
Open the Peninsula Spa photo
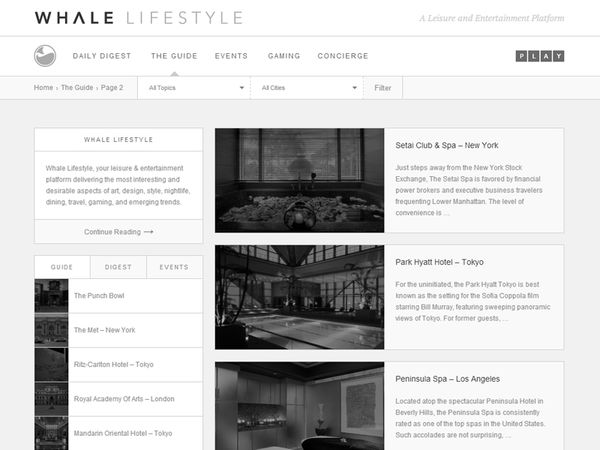point(299,406)
